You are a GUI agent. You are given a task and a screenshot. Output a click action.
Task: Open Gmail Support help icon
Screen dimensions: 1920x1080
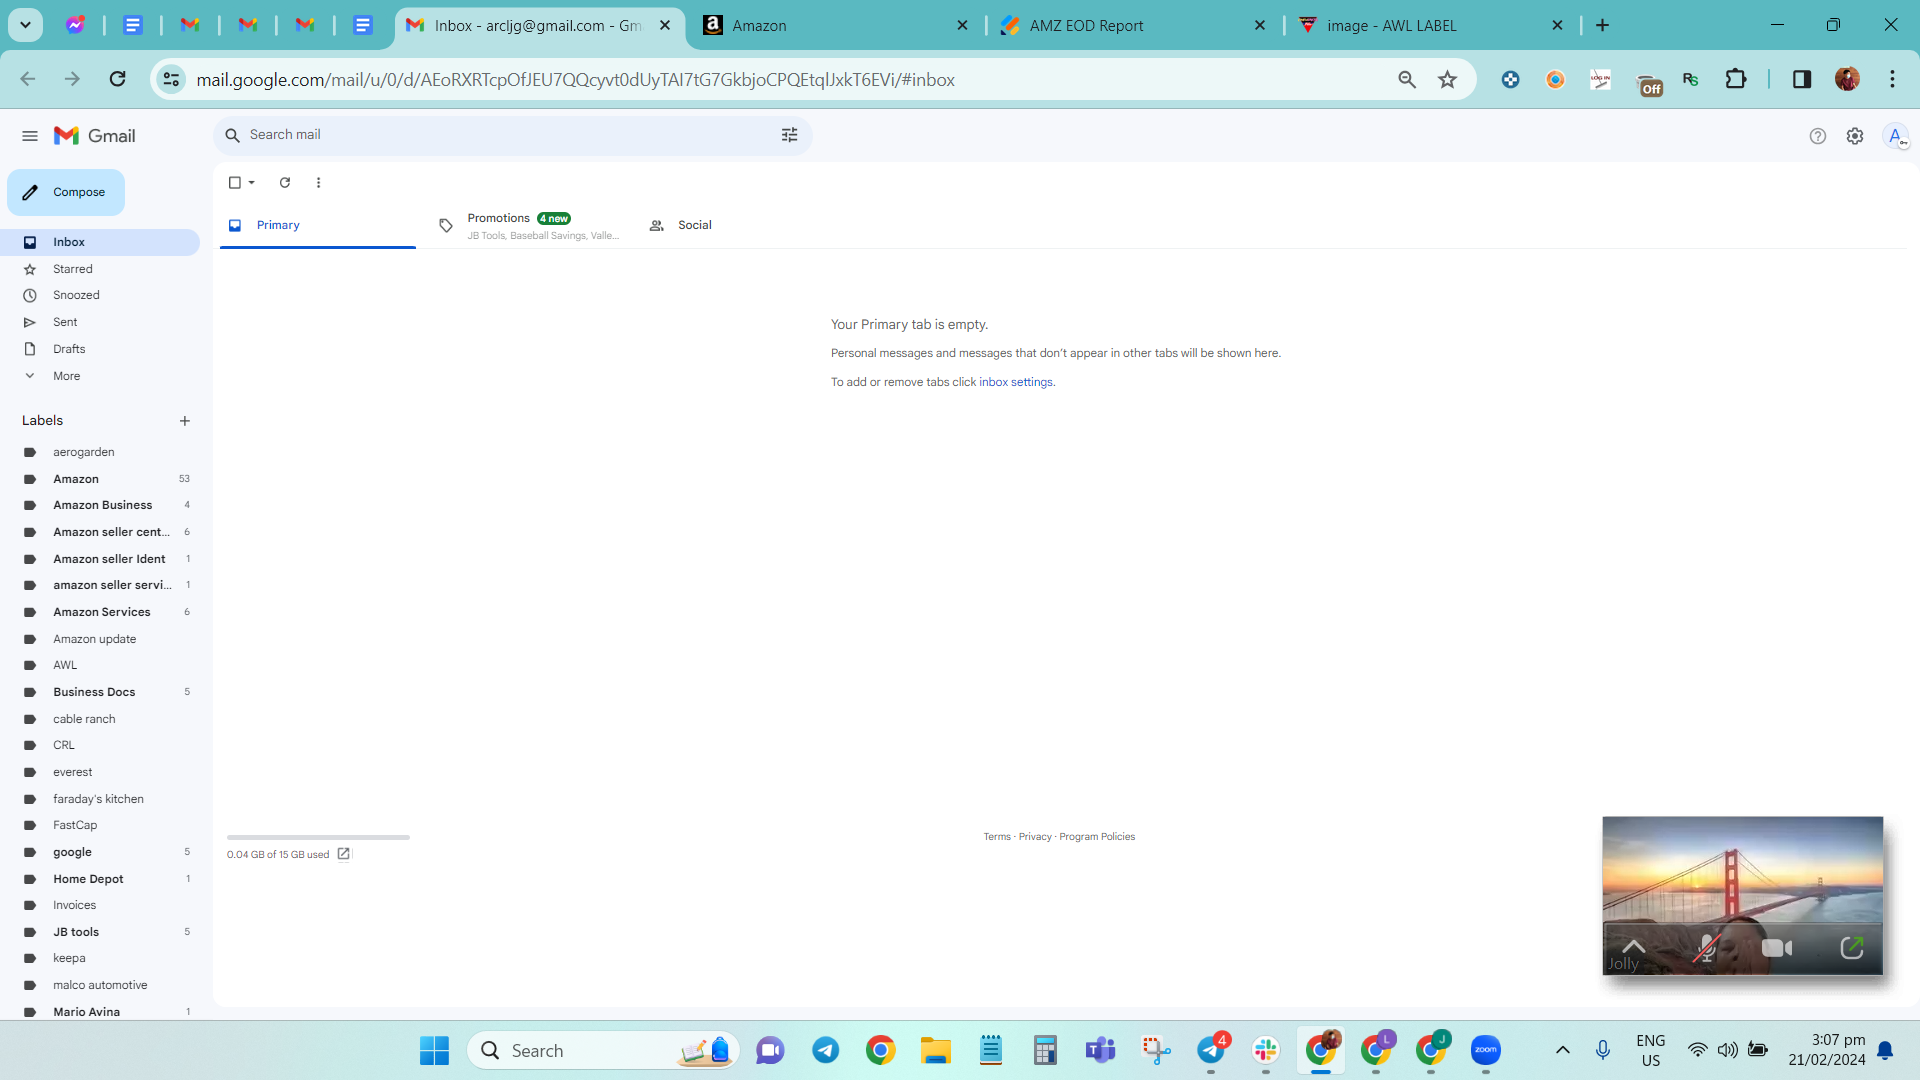[x=1817, y=136]
